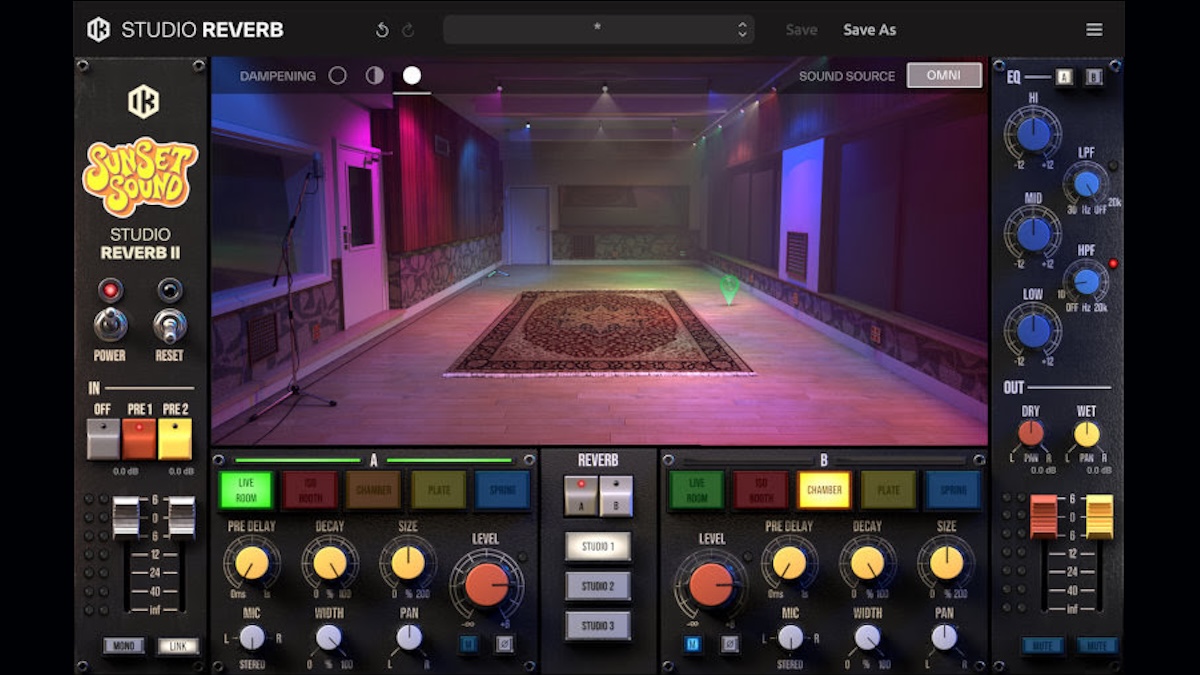
Task: Flip the Reset toggle switch
Action: [169, 324]
